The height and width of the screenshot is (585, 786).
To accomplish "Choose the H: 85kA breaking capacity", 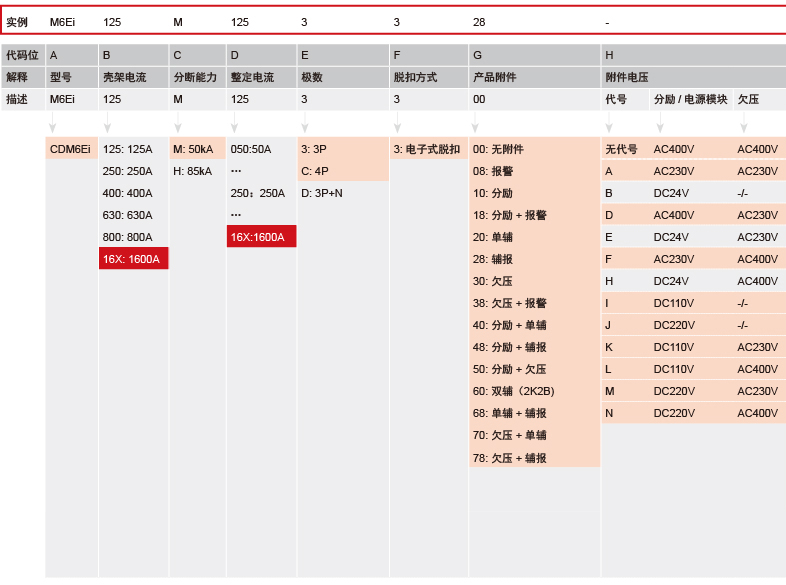I will [x=192, y=171].
